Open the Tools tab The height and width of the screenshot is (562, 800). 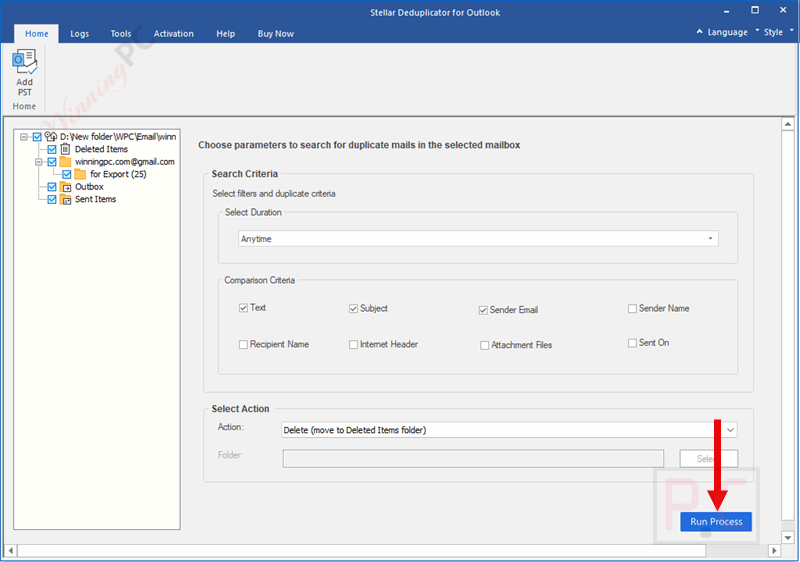[x=121, y=34]
